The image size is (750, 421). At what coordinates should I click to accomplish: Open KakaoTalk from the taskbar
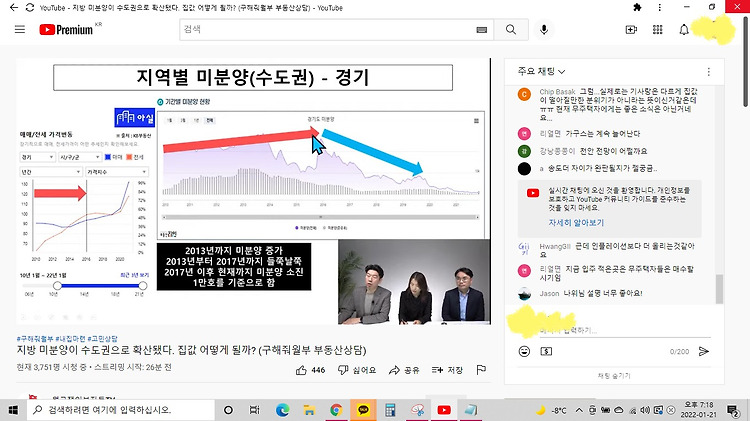(363, 410)
